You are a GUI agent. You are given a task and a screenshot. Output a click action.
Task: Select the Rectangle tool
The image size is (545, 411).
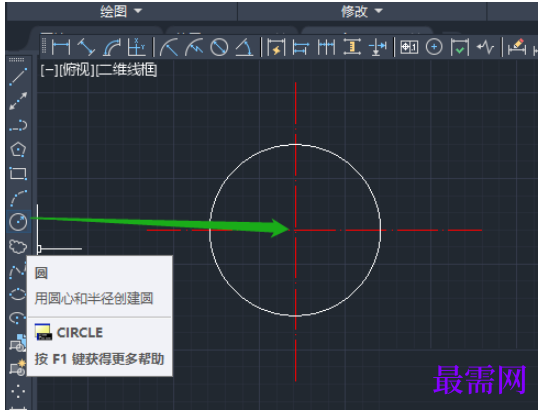click(18, 173)
